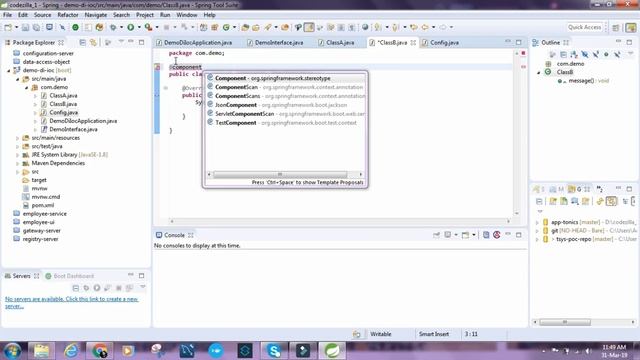Viewport: 640px width, 360px height.
Task: Select DemoInterface.java in Package Explorer
Action: pos(73,129)
